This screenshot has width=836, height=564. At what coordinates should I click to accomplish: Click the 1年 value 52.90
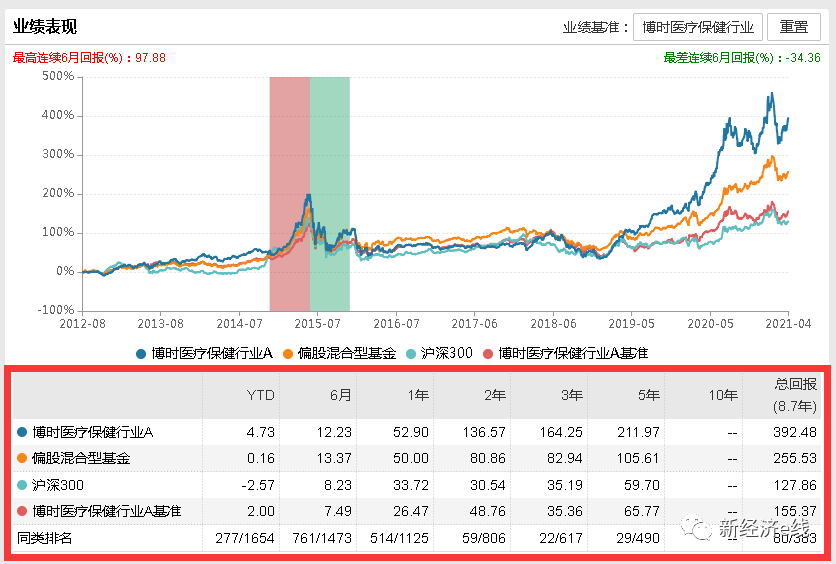coord(411,432)
